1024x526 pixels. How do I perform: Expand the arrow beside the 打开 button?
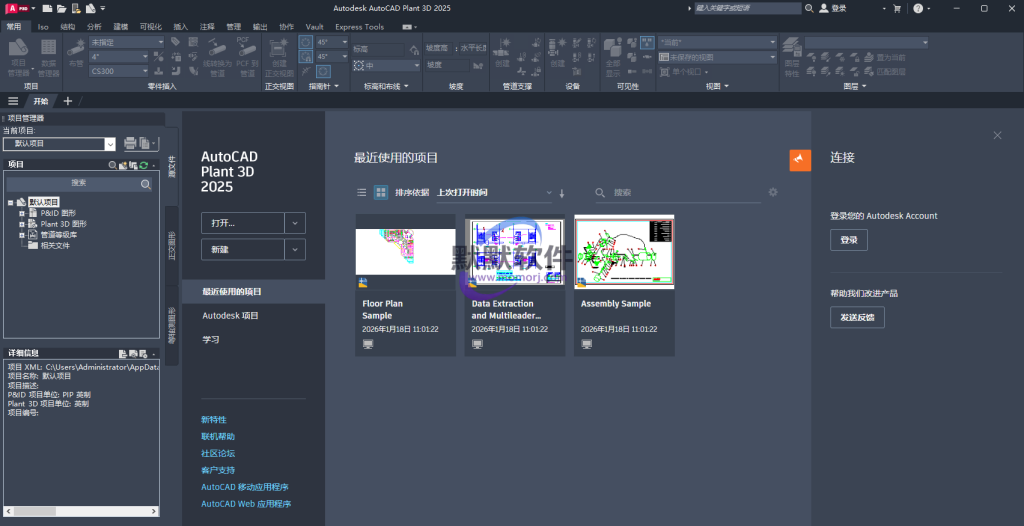pos(295,222)
